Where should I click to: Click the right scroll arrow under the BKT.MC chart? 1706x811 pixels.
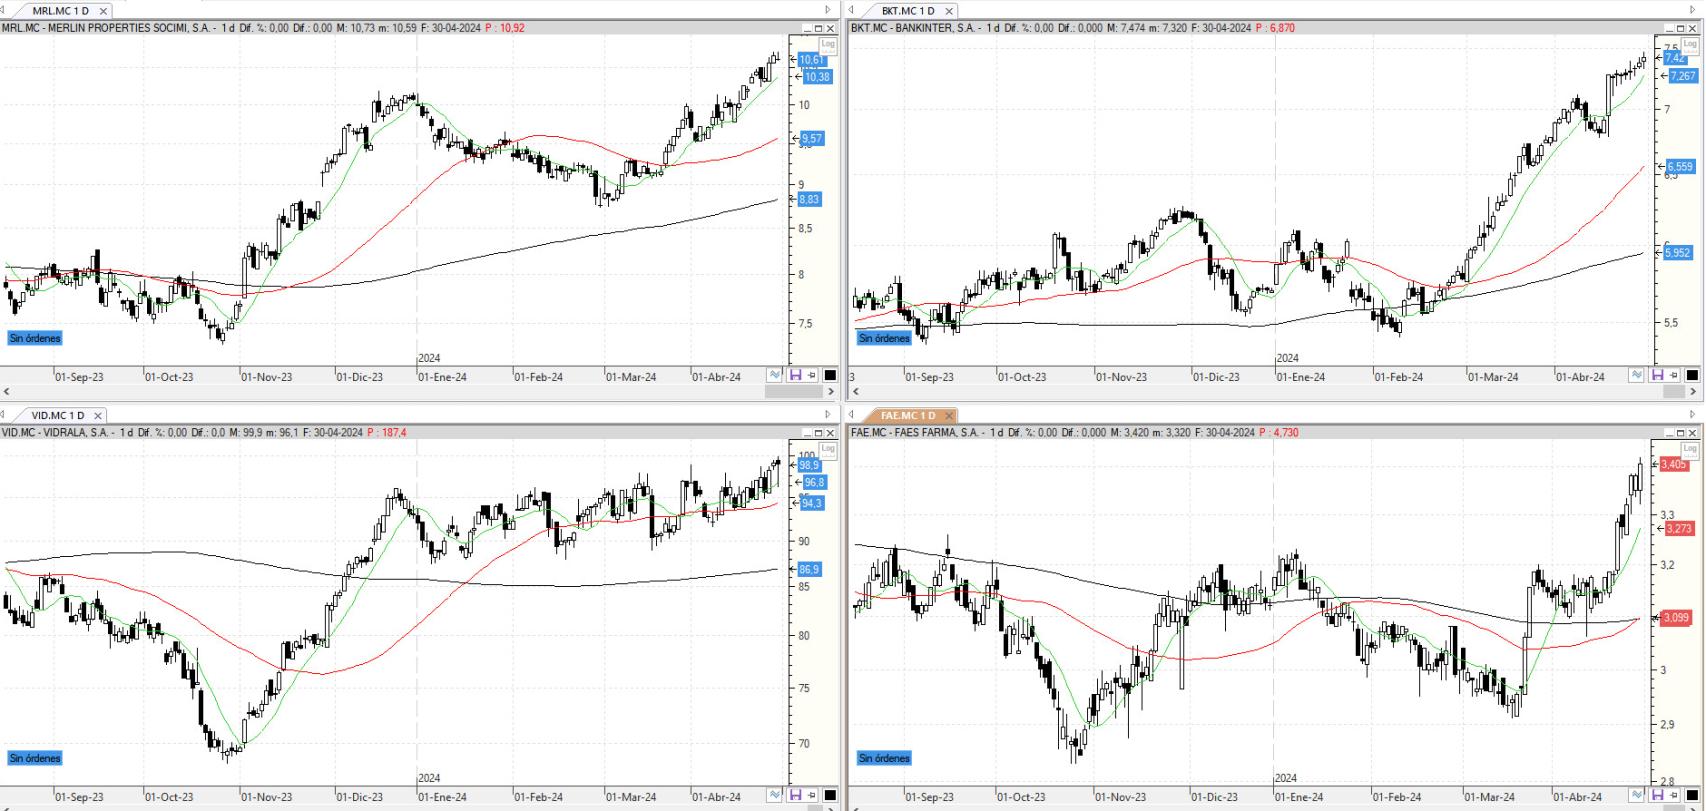[x=1694, y=392]
